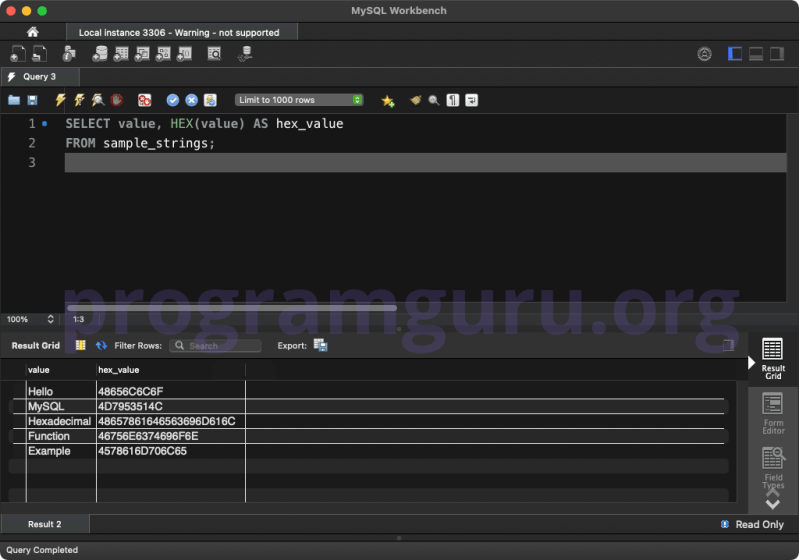Image resolution: width=799 pixels, height=560 pixels.
Task: Save snippet with star icon
Action: [388, 100]
